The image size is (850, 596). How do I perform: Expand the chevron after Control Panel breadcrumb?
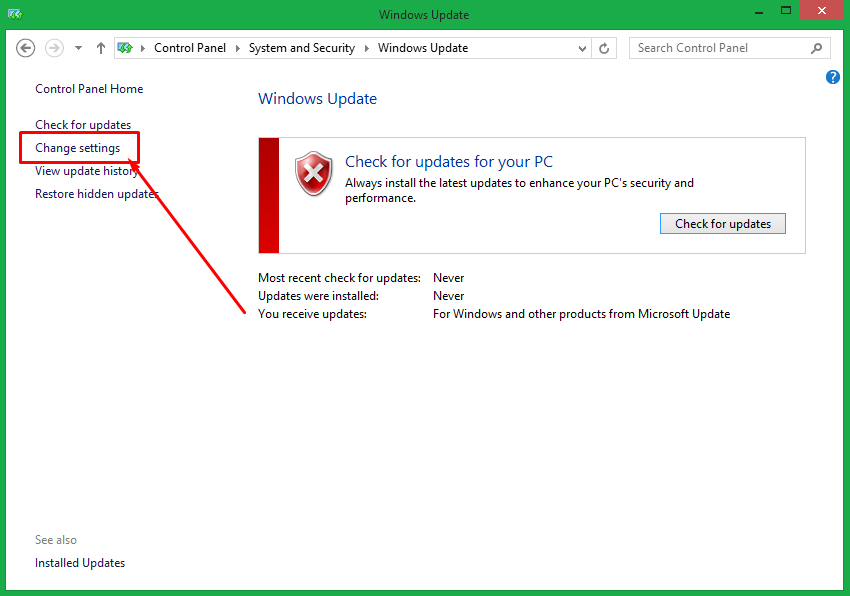[237, 48]
